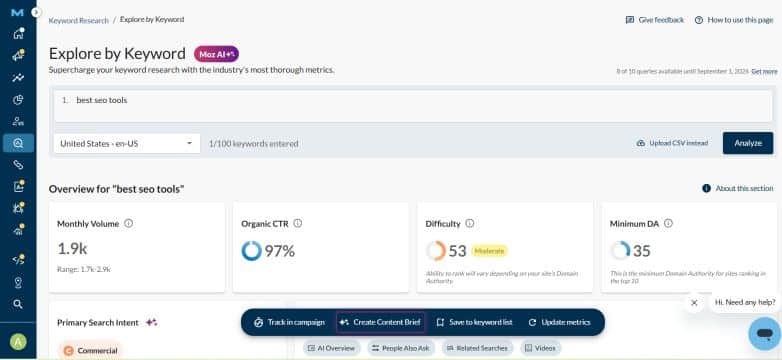Click the 'Primary Search Intent' label
The image size is (782, 360).
coord(98,323)
